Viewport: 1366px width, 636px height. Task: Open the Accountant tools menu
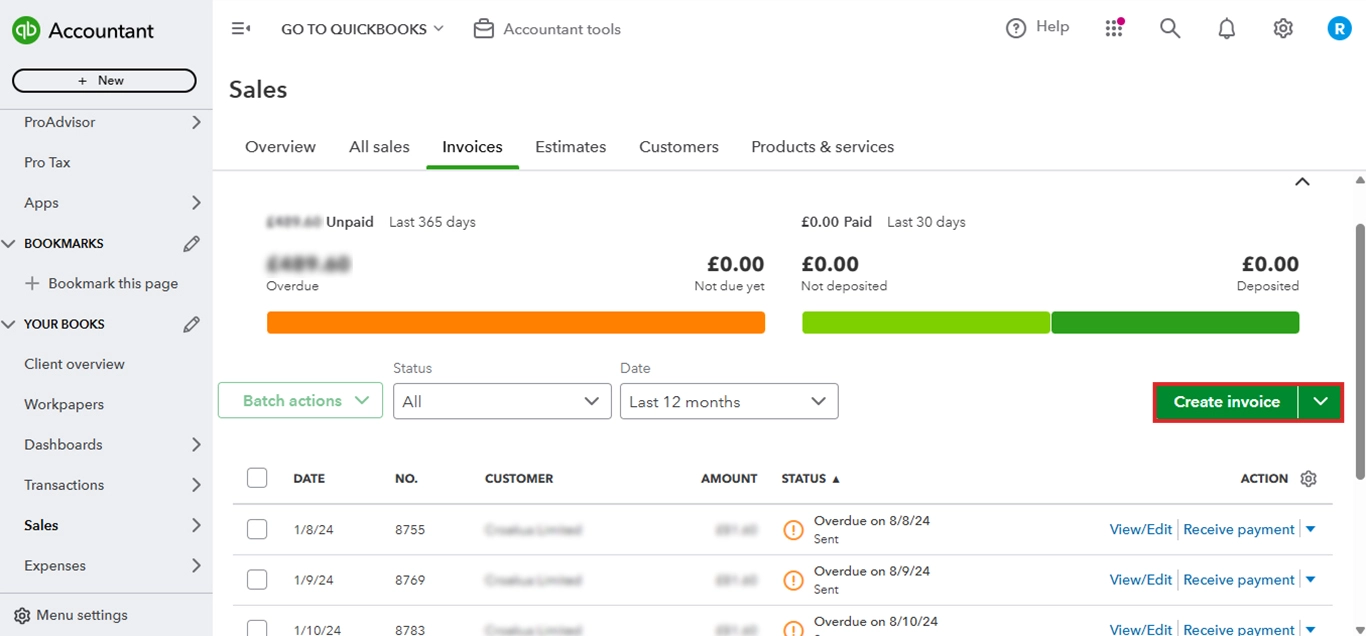(547, 28)
